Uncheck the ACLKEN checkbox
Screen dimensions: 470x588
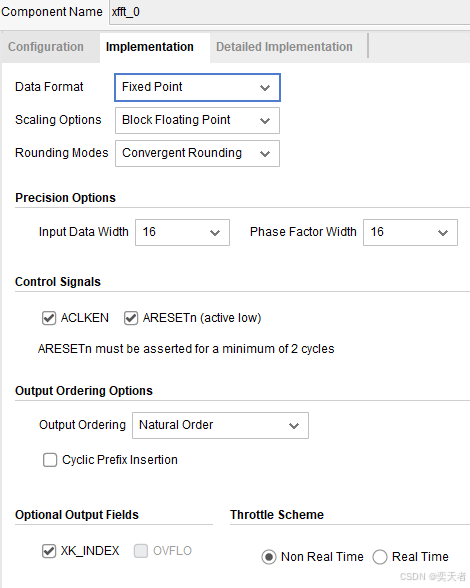coord(49,318)
